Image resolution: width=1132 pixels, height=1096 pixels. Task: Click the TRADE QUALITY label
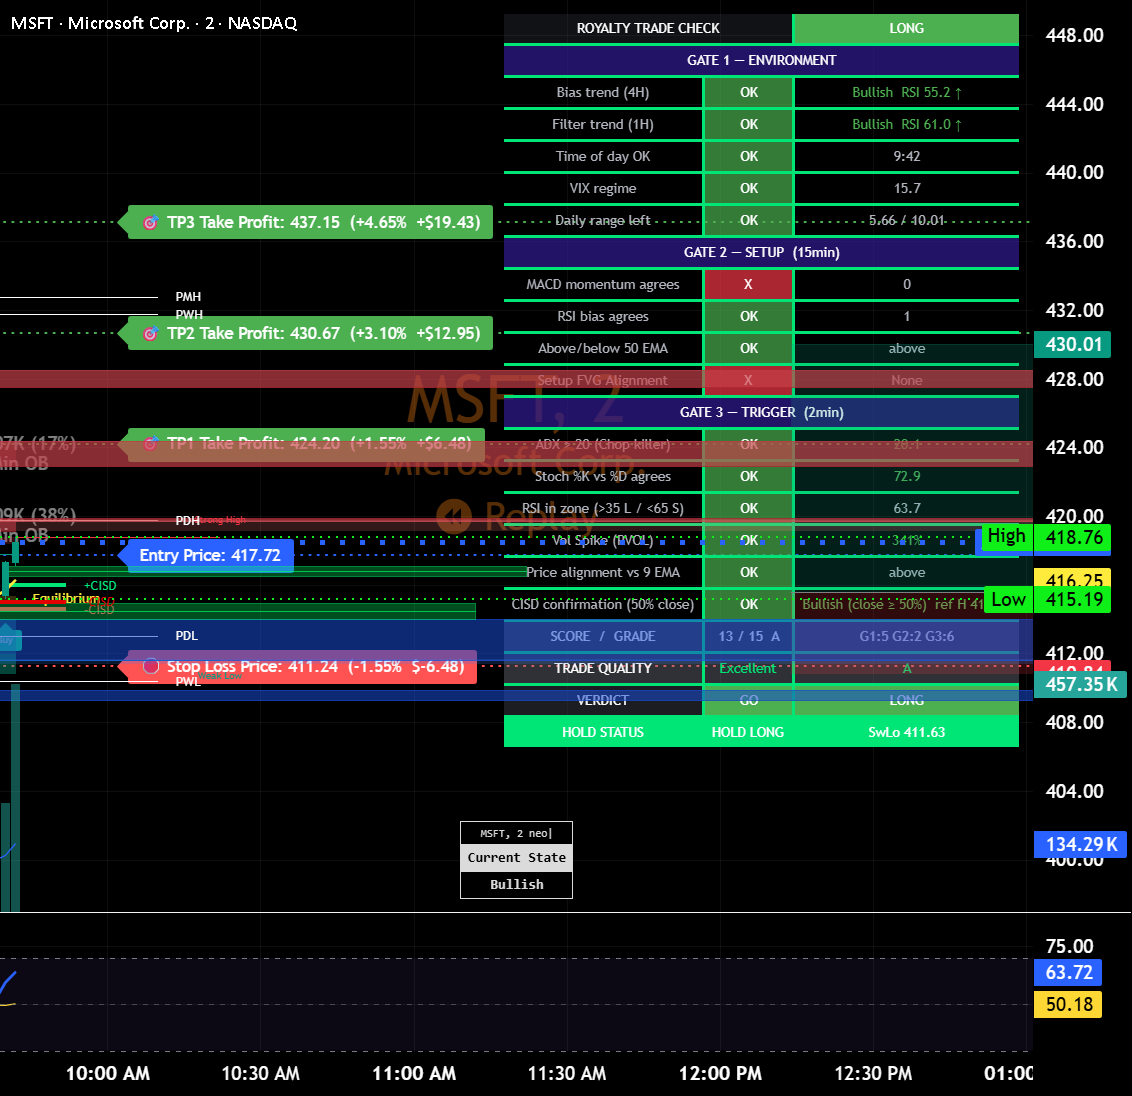pos(603,669)
